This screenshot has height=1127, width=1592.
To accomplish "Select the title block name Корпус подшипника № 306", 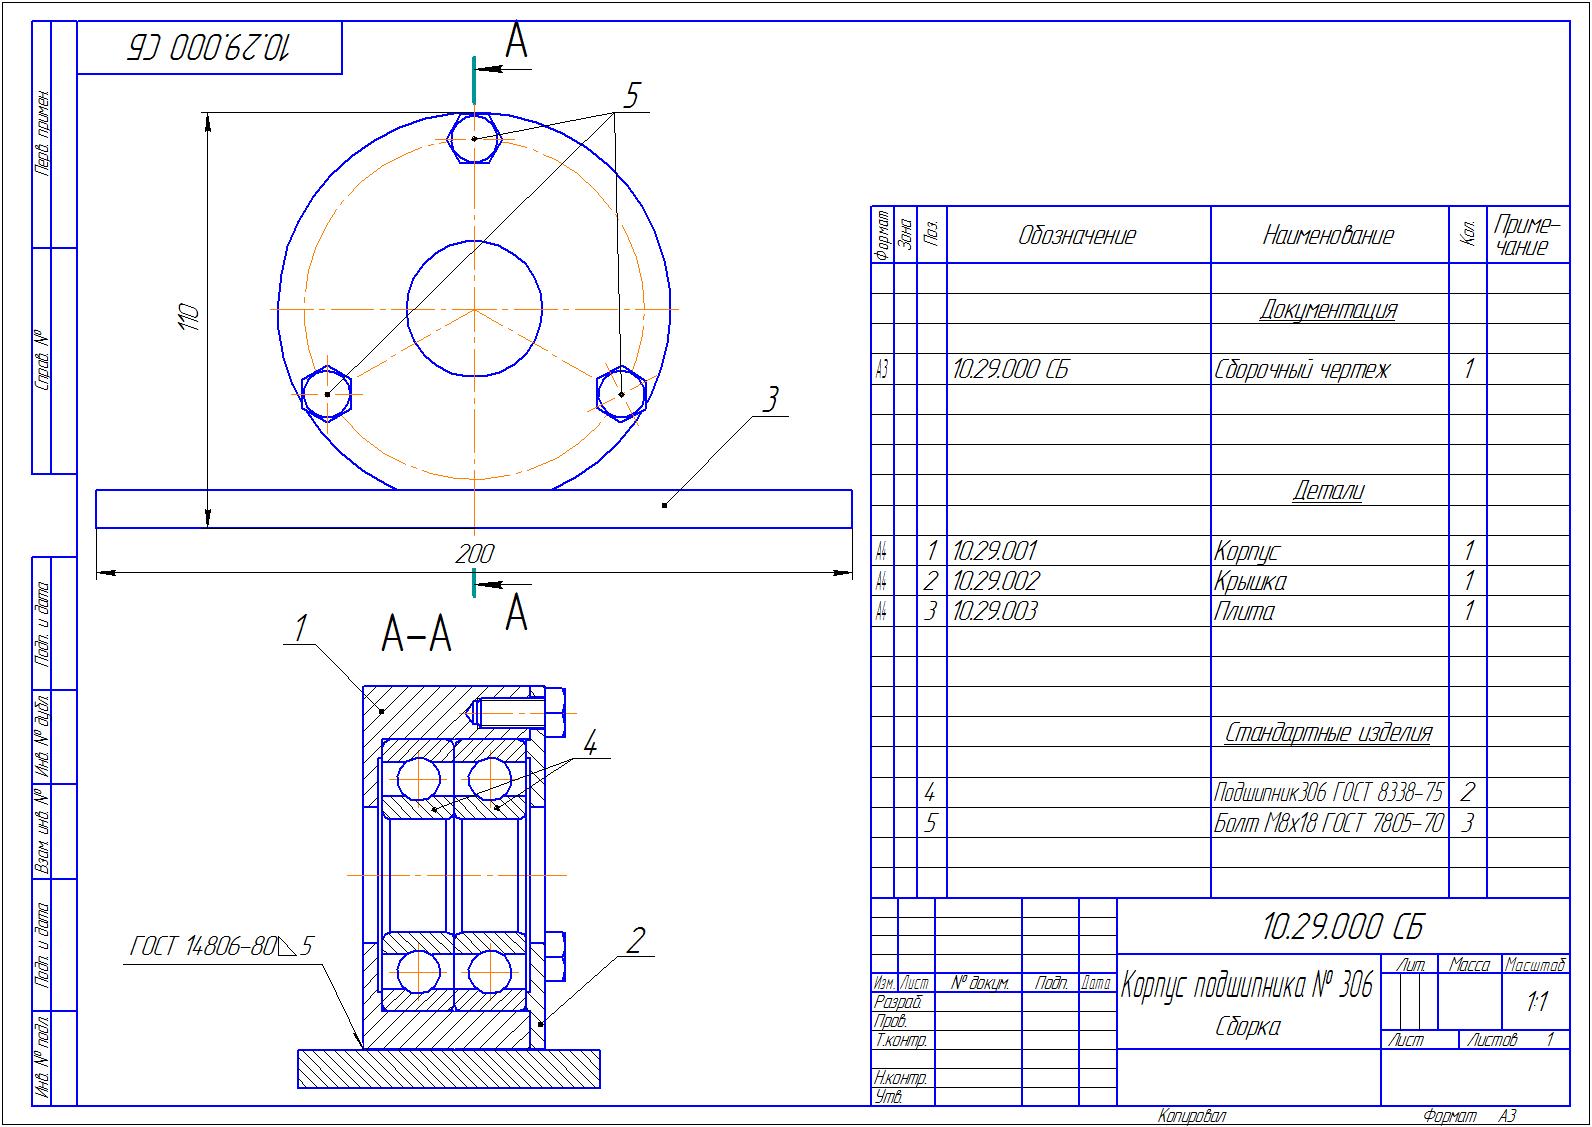I will 1247,986.
